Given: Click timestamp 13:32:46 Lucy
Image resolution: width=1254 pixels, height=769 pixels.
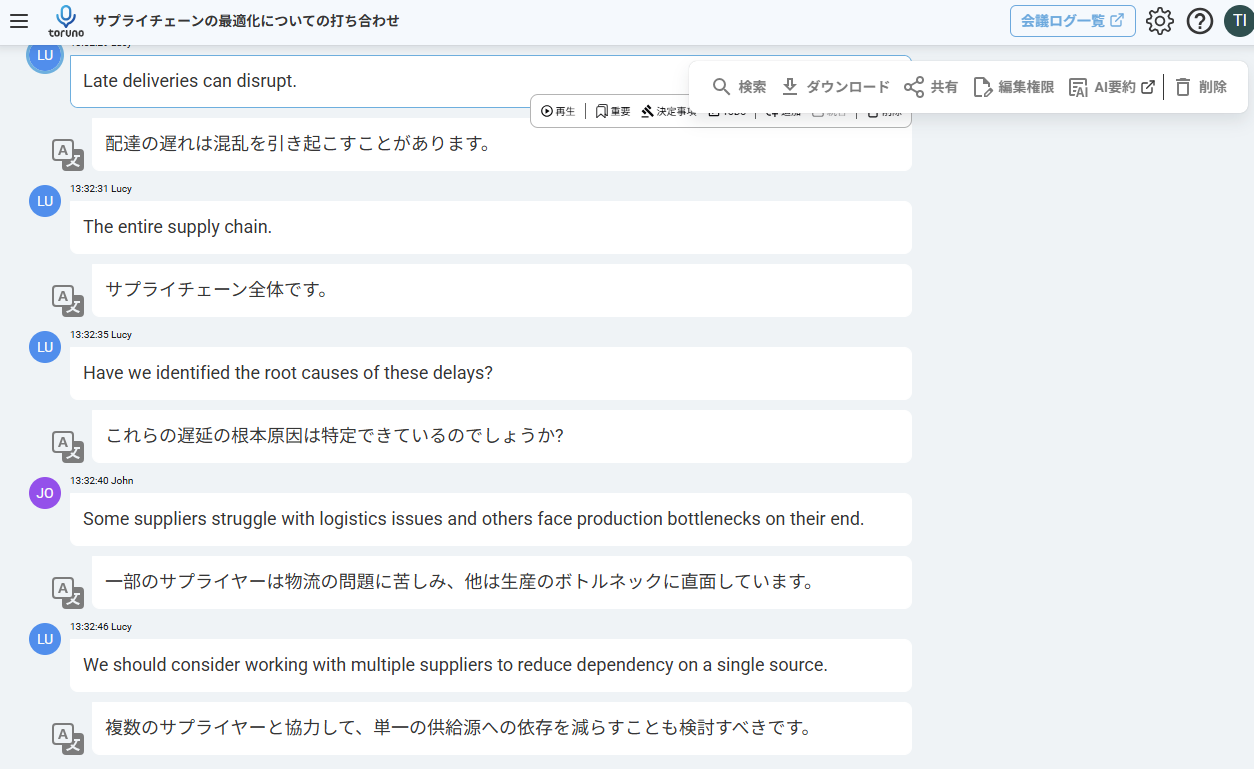Looking at the screenshot, I should (x=101, y=627).
